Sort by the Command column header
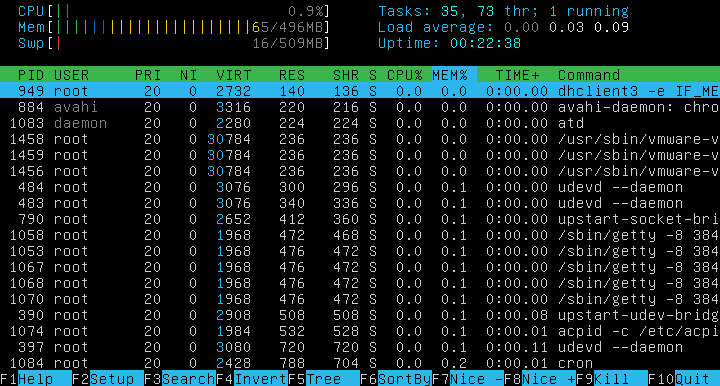Image resolution: width=720 pixels, height=386 pixels. 589,75
